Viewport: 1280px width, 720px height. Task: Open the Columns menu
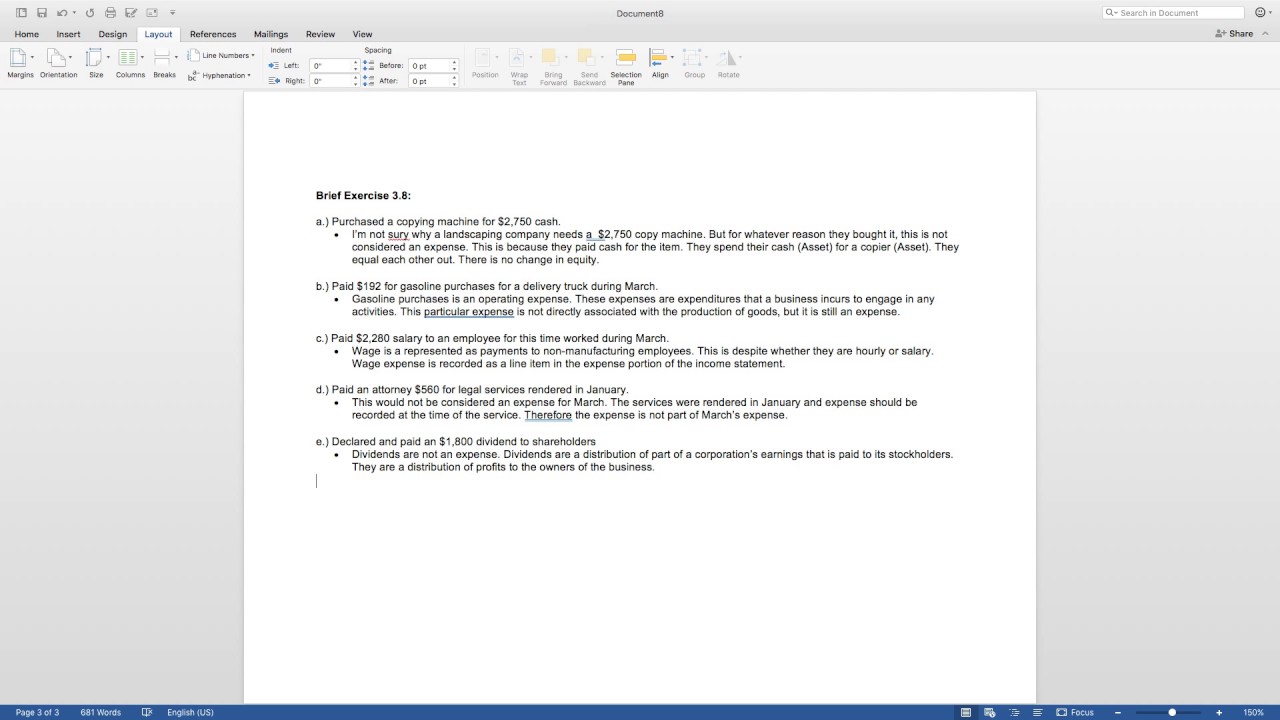[x=130, y=63]
